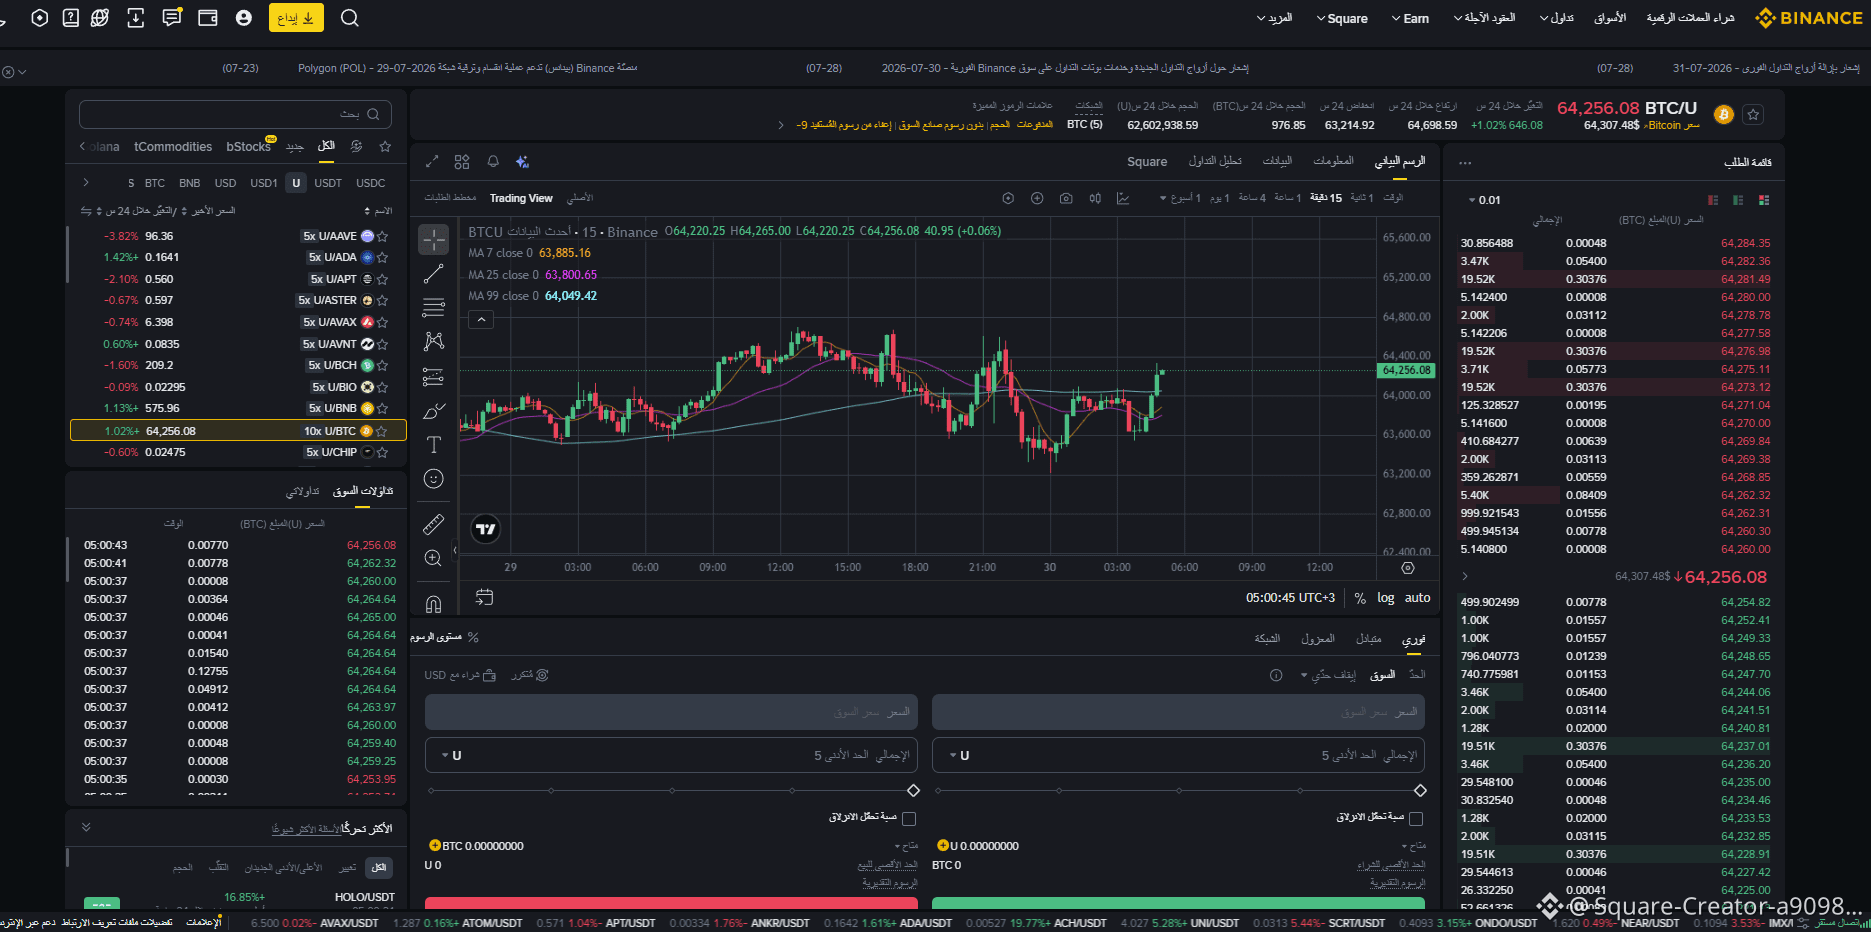This screenshot has width=1871, height=932.
Task: Open the Earn menu dropdown in navigation
Action: click(1410, 18)
